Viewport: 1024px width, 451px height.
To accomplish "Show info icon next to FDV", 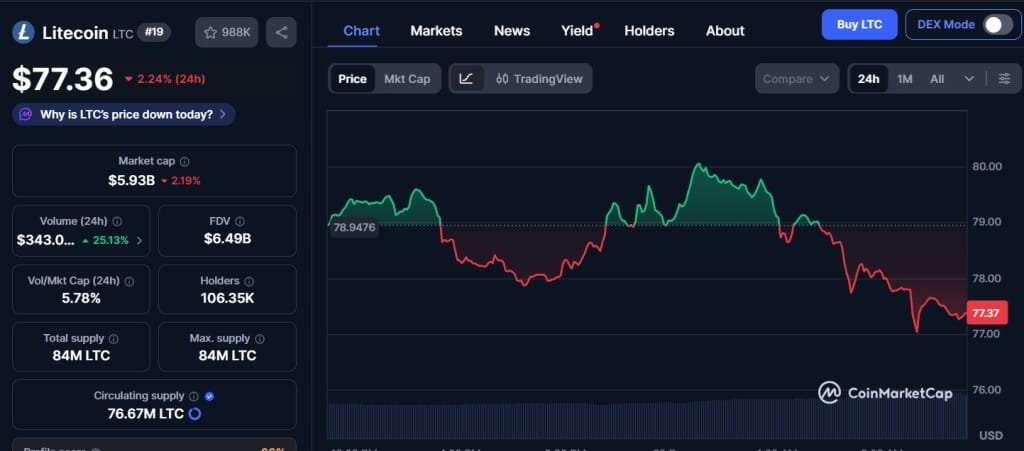I will 240,221.
